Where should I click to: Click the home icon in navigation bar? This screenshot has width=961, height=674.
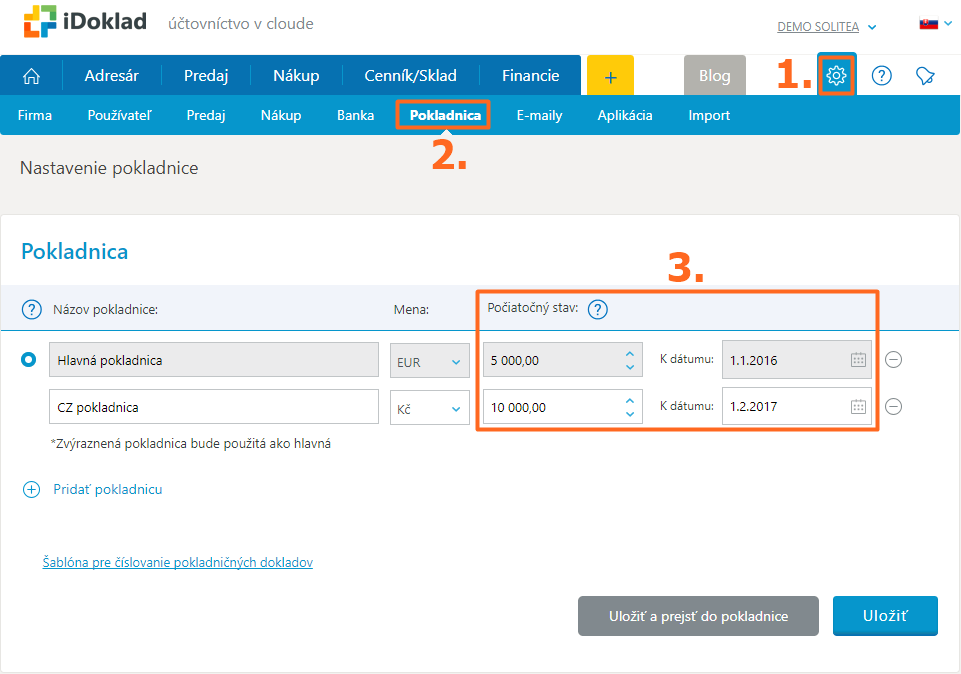tap(31, 76)
